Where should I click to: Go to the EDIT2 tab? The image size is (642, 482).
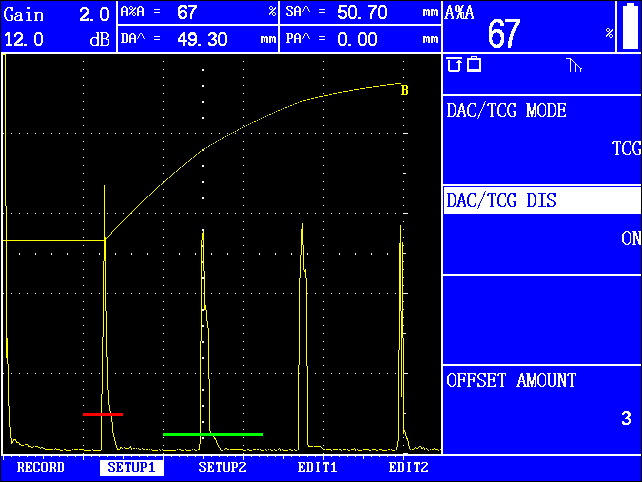[408, 468]
